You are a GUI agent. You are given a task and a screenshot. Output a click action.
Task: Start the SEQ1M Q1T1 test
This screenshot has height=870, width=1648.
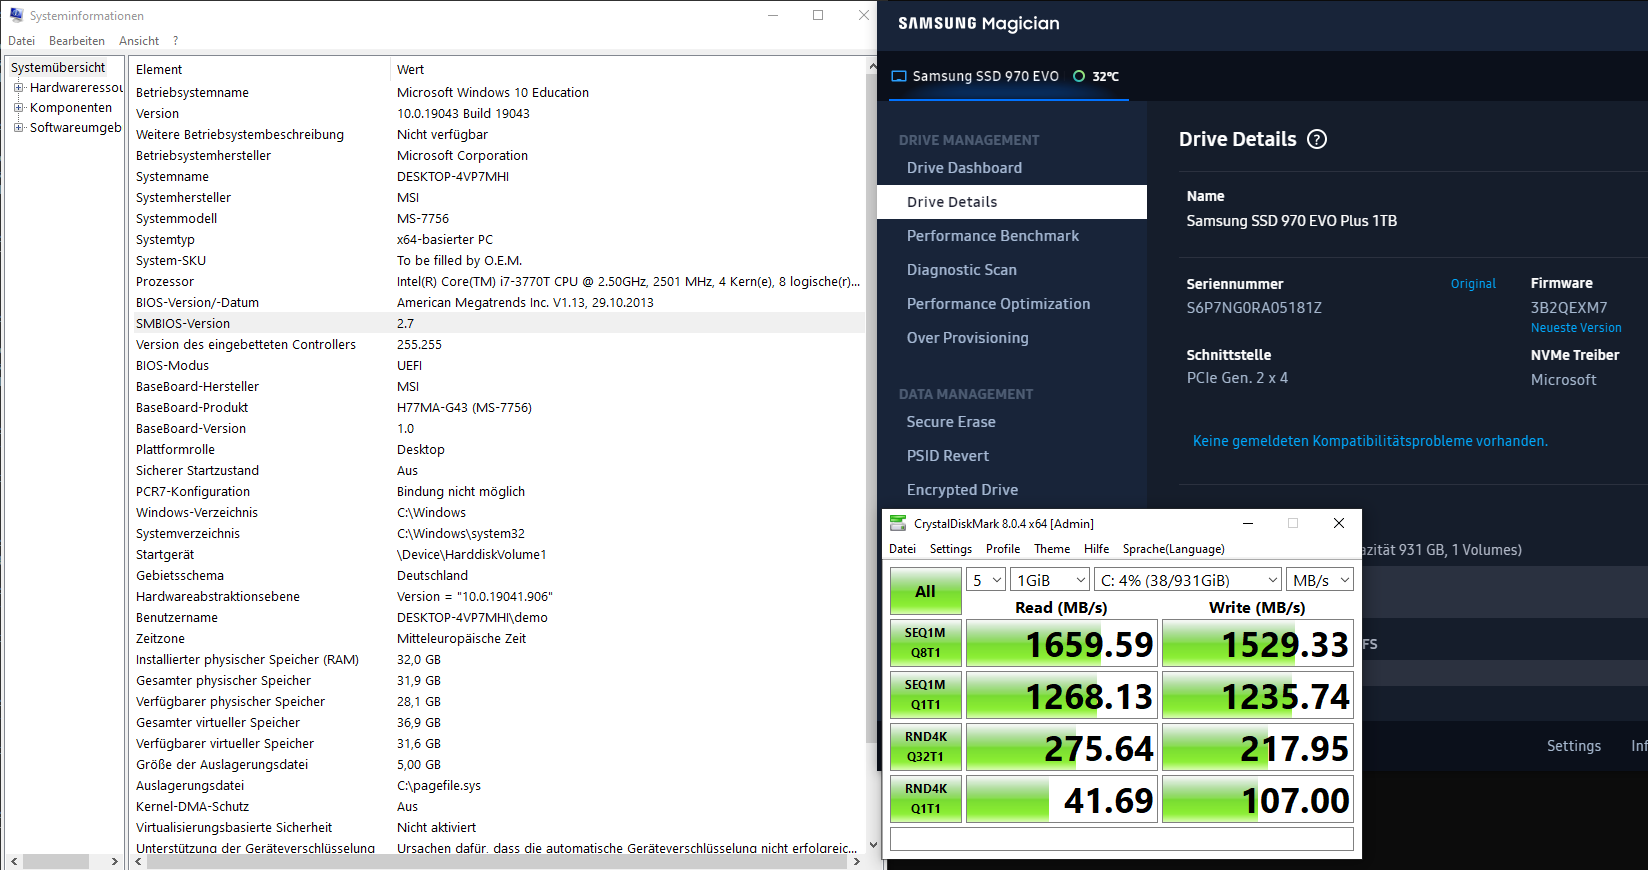pos(926,695)
